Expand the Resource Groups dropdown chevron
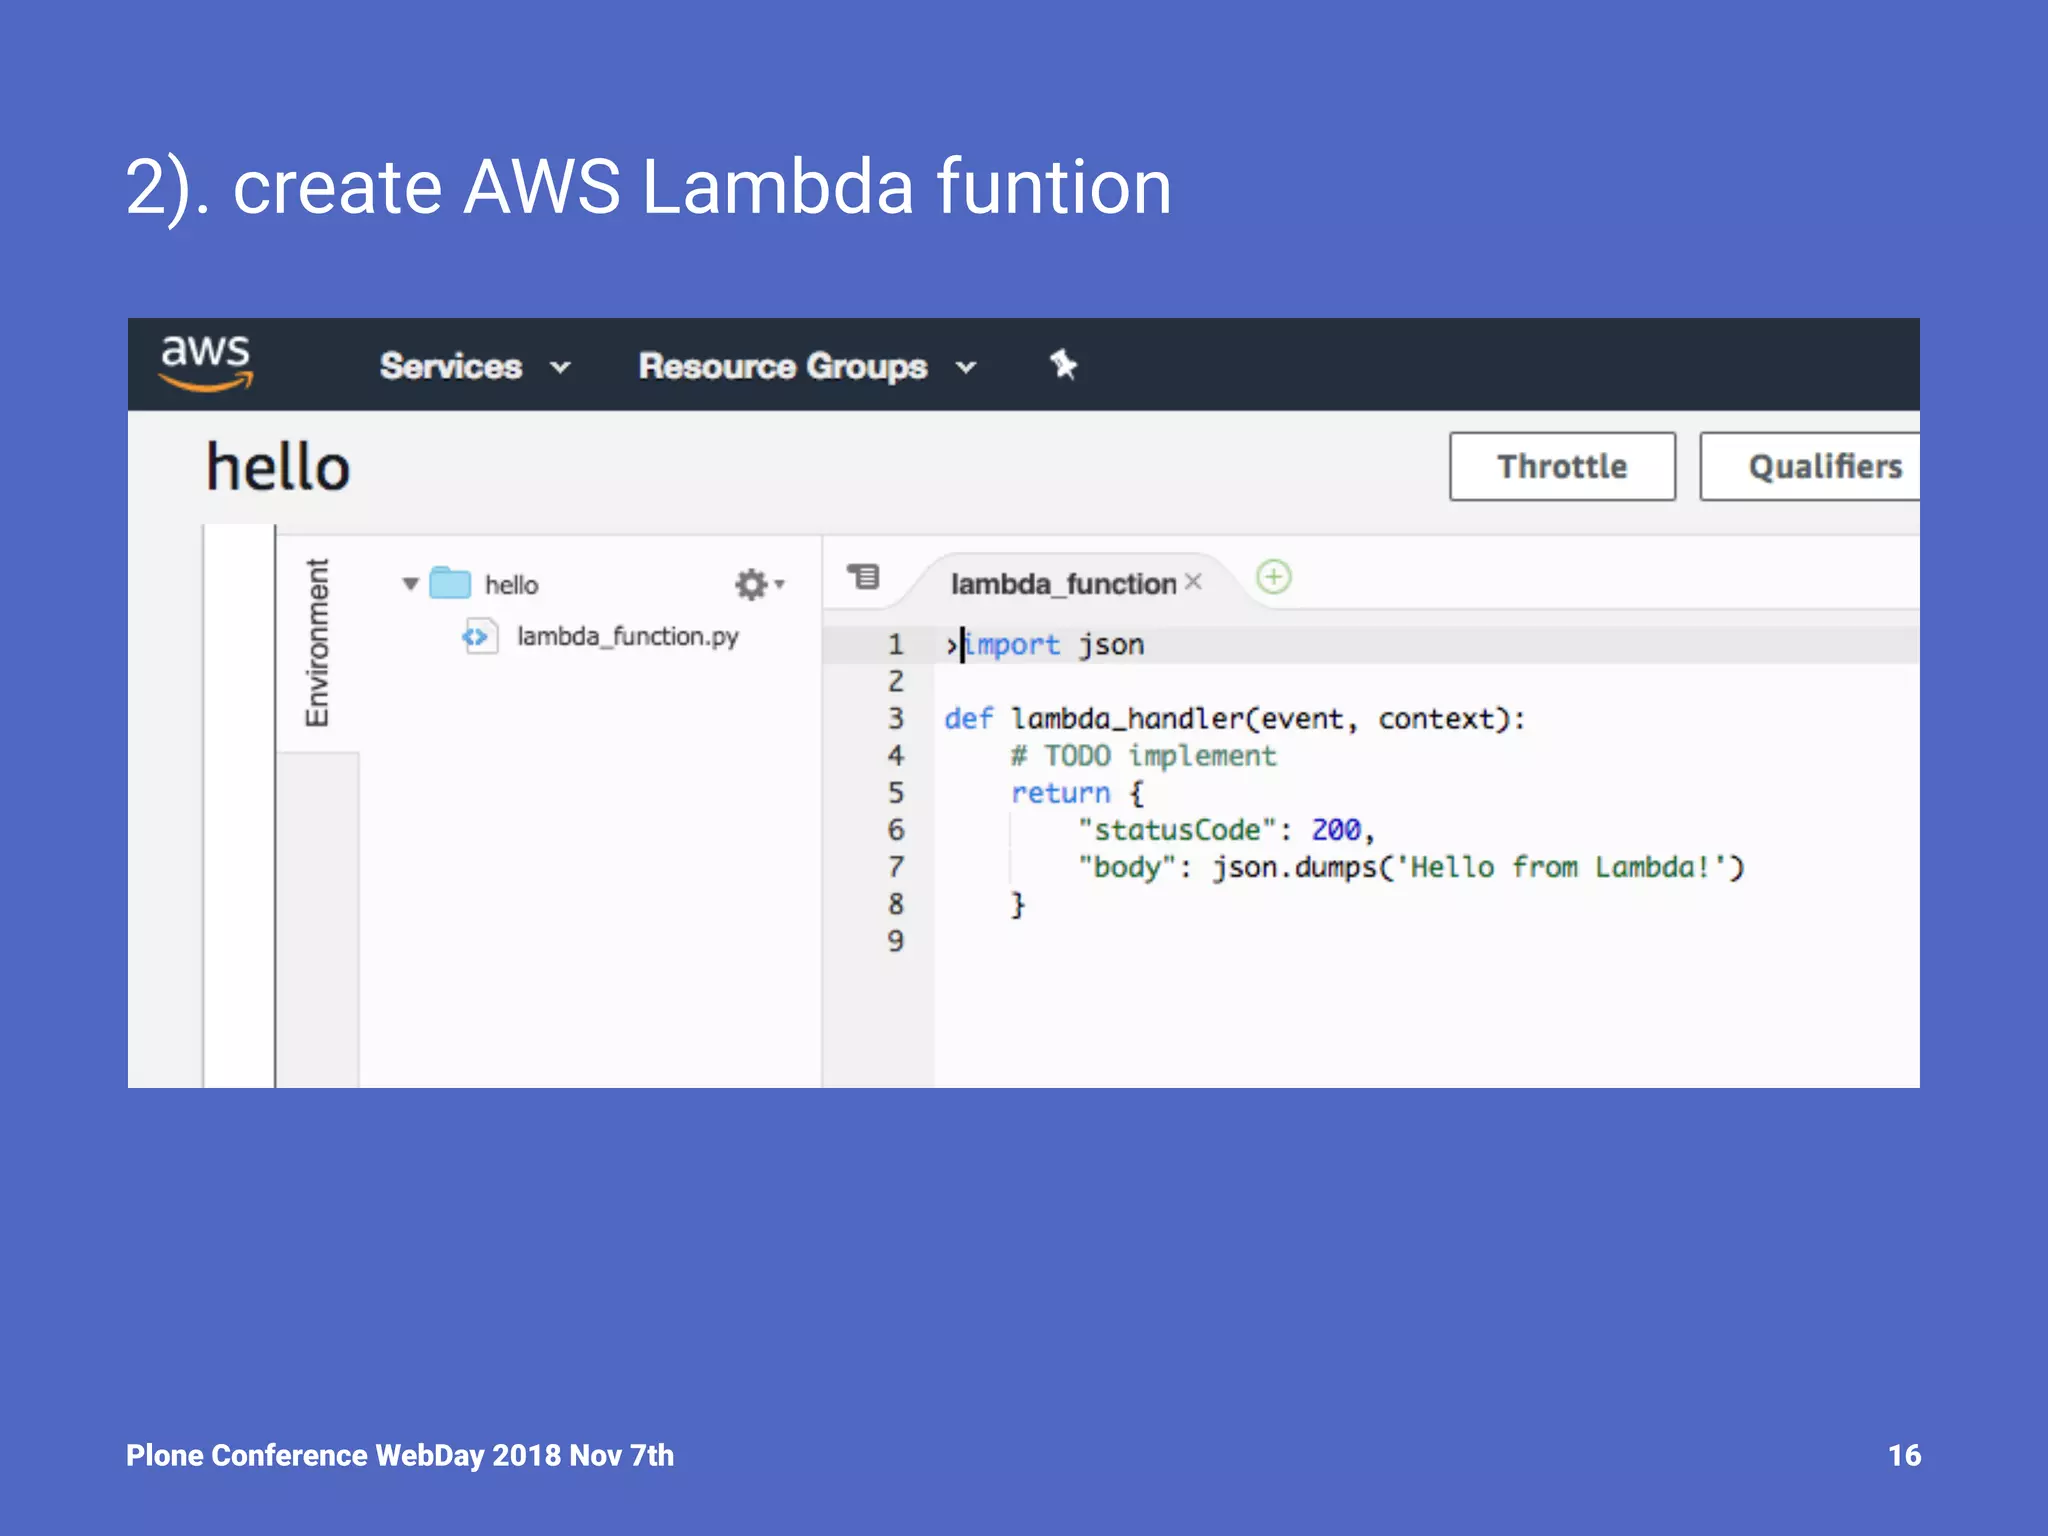Image resolution: width=2048 pixels, height=1536 pixels. tap(966, 368)
